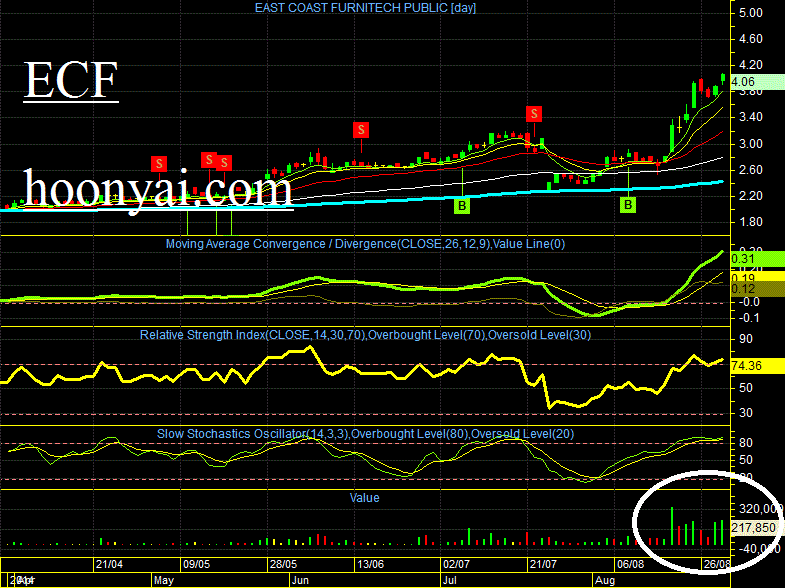Click the 28/05 date label
Screen dimensions: 785x588
click(x=283, y=564)
